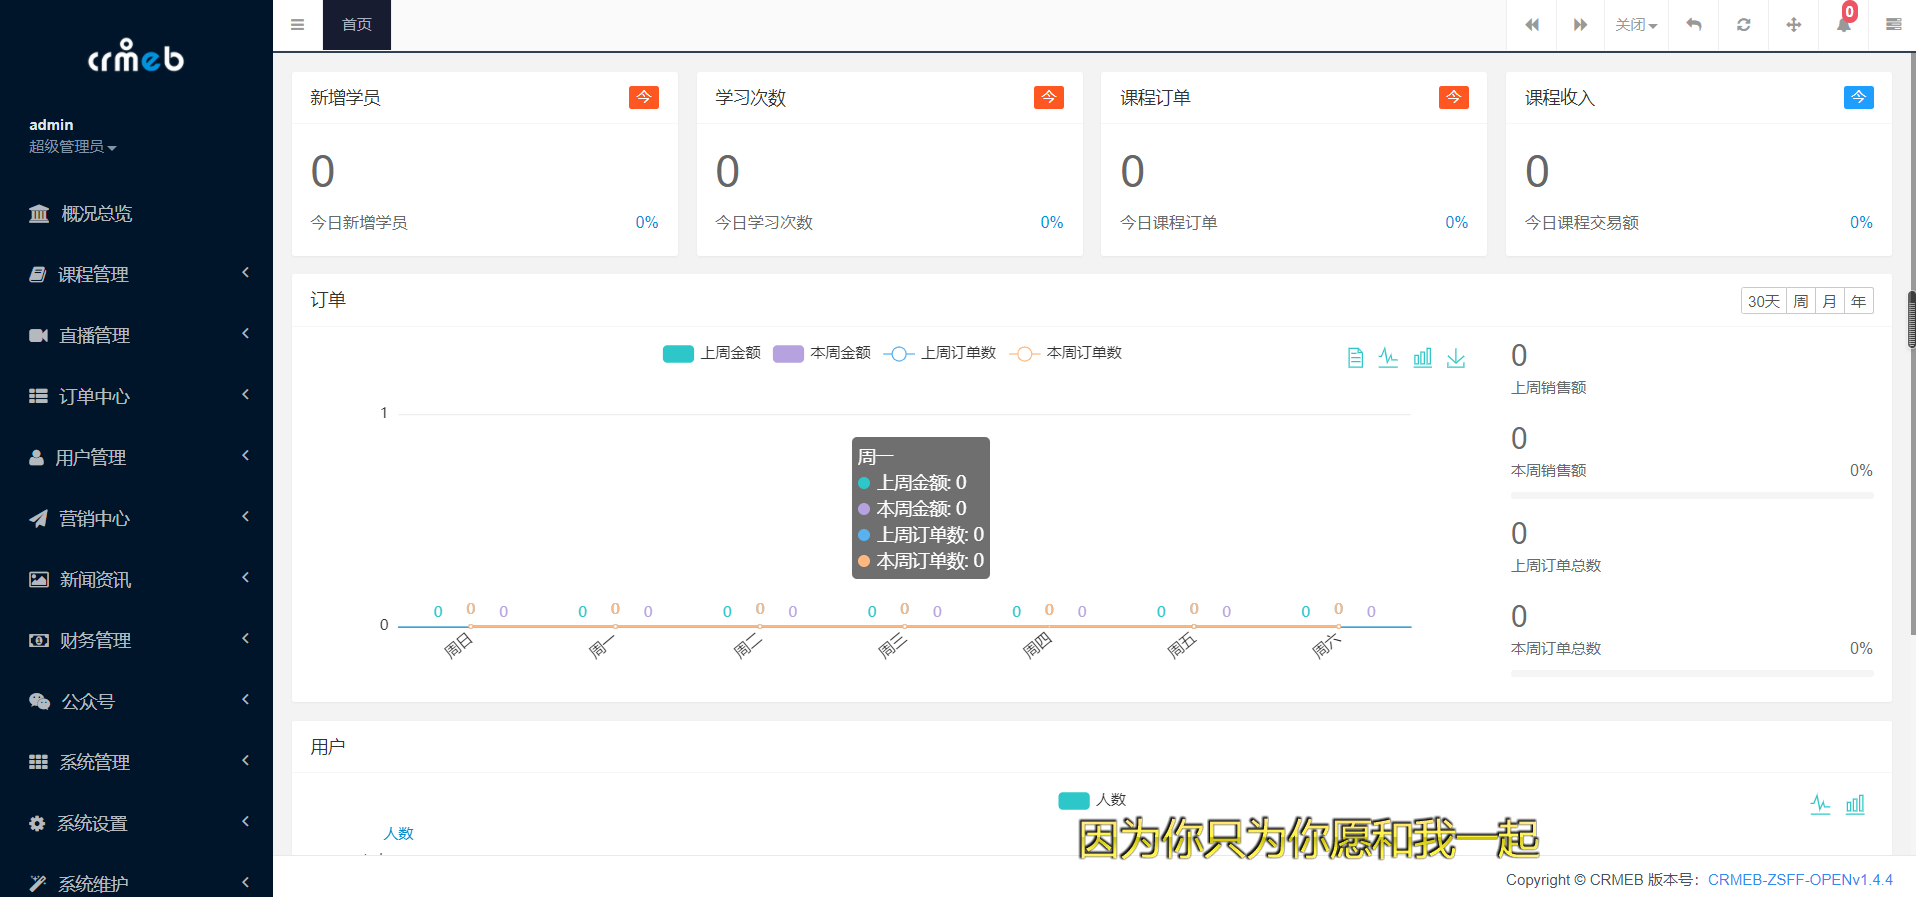
Task: Click the 年 range button
Action: [1858, 301]
